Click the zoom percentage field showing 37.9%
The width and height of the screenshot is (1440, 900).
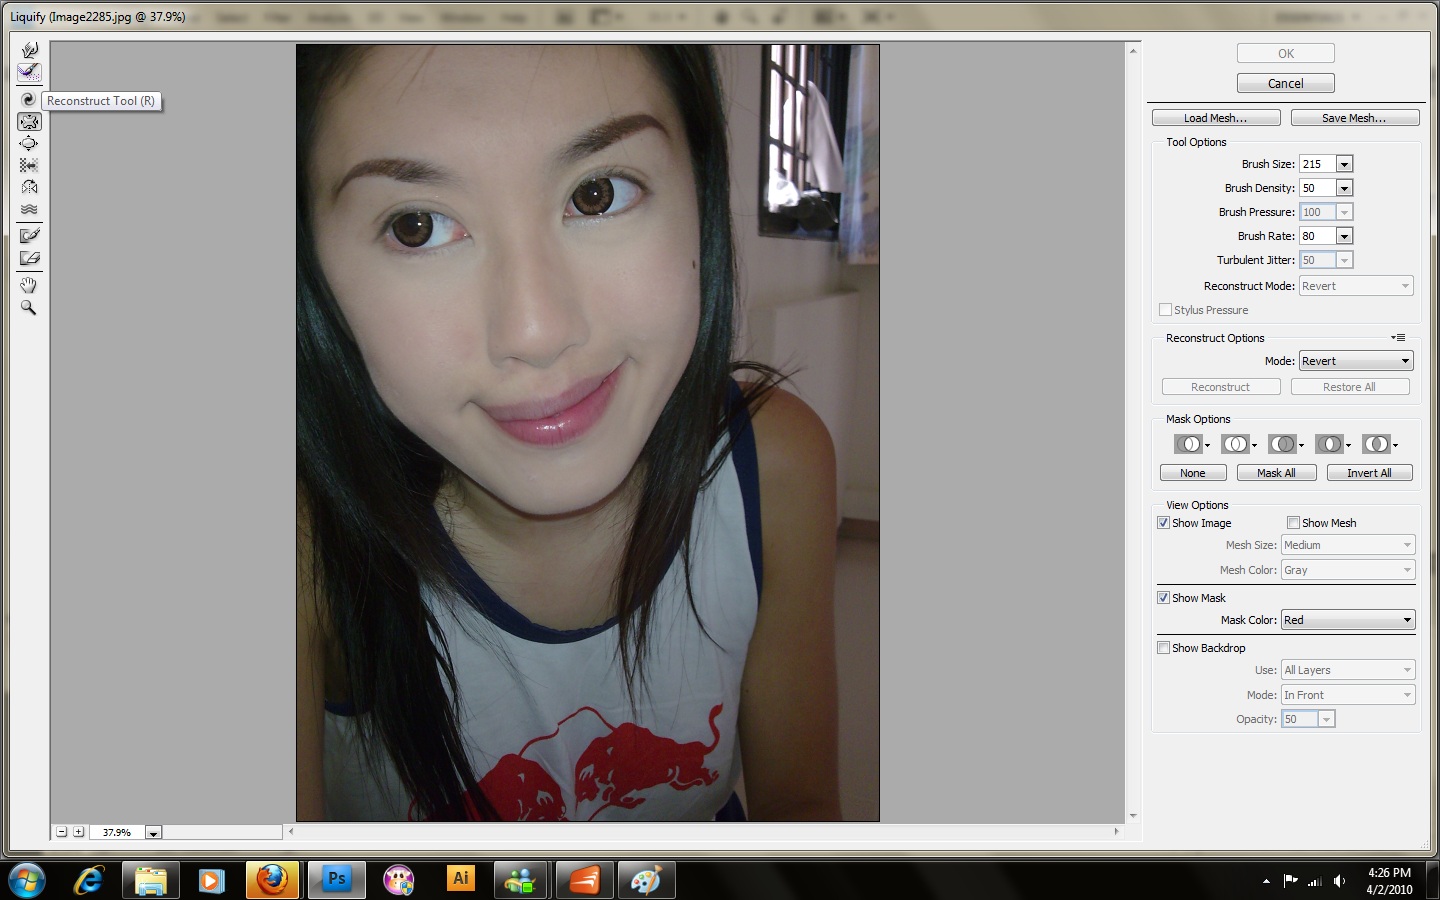pos(117,832)
